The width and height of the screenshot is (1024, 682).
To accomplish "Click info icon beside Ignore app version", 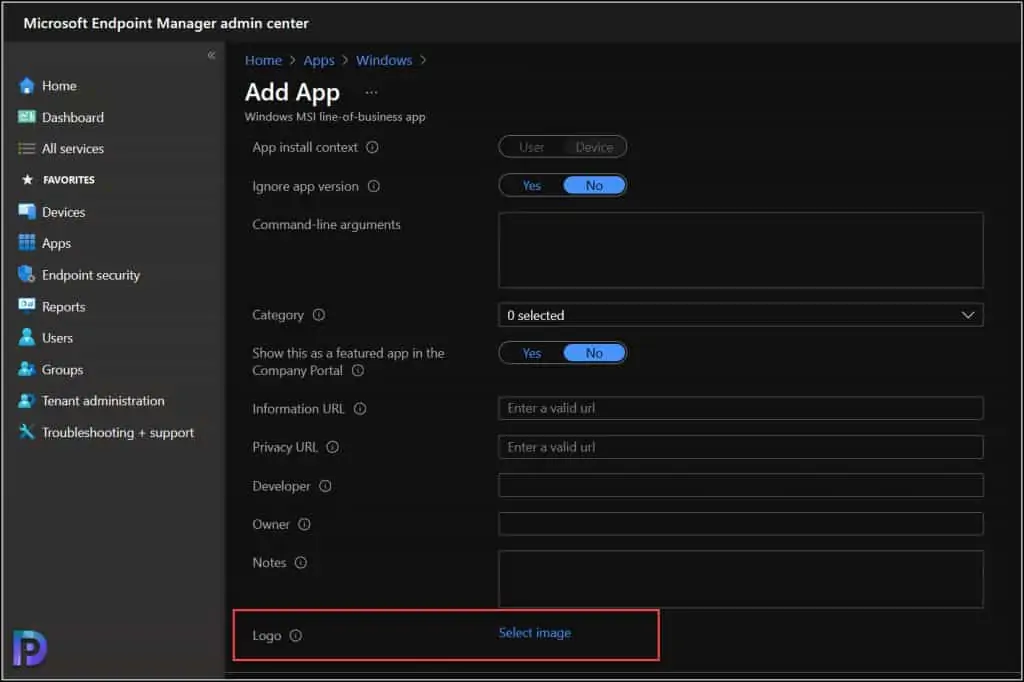I will (x=374, y=186).
